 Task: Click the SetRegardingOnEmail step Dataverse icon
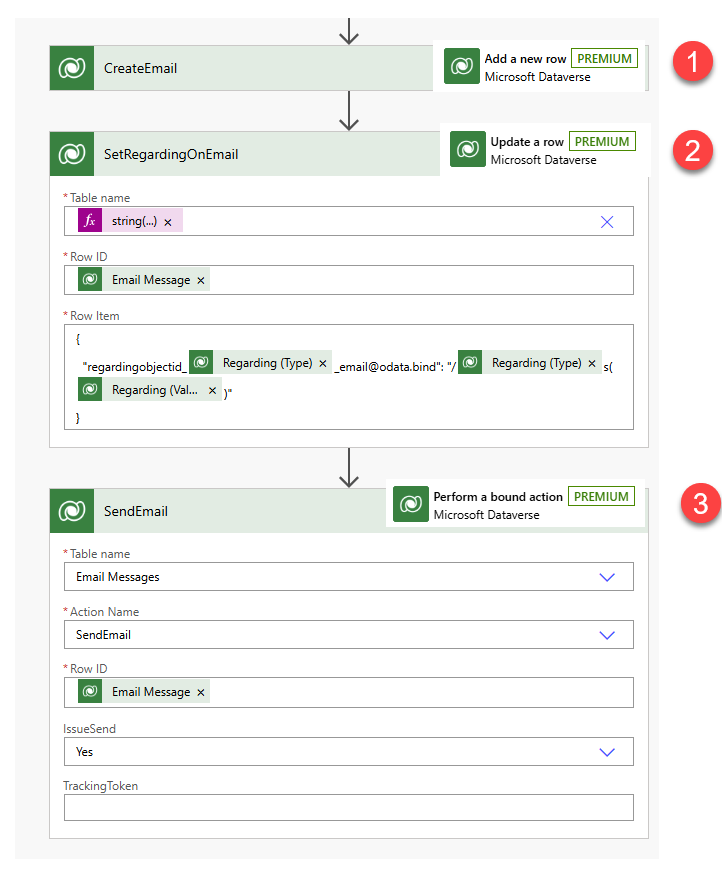tap(72, 154)
